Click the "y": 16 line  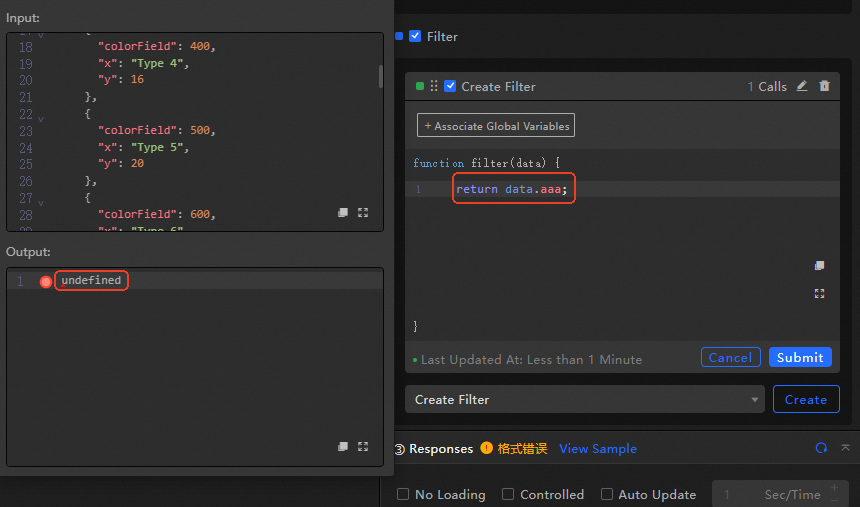click(x=121, y=80)
